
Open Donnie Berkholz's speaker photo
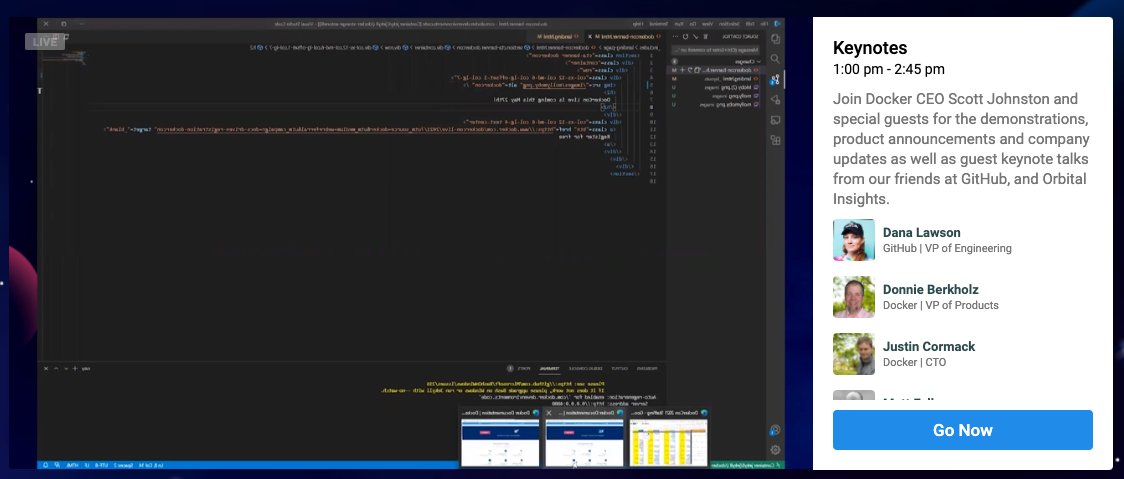pyautogui.click(x=854, y=297)
